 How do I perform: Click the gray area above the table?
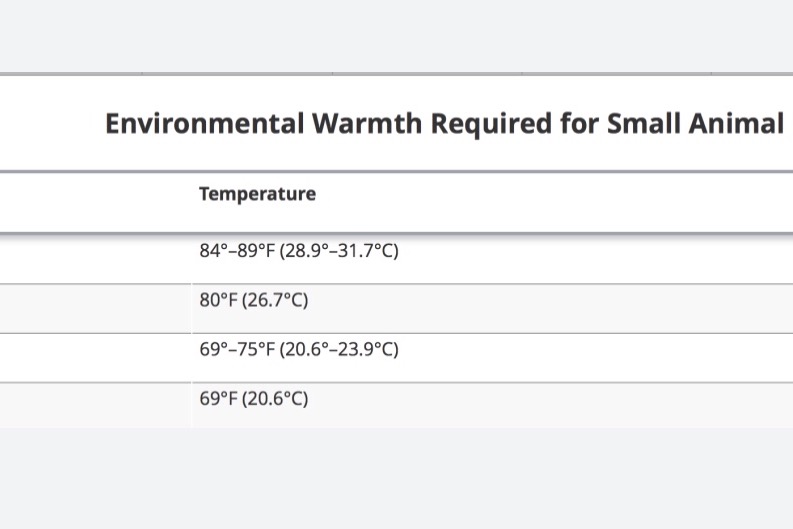[x=396, y=35]
